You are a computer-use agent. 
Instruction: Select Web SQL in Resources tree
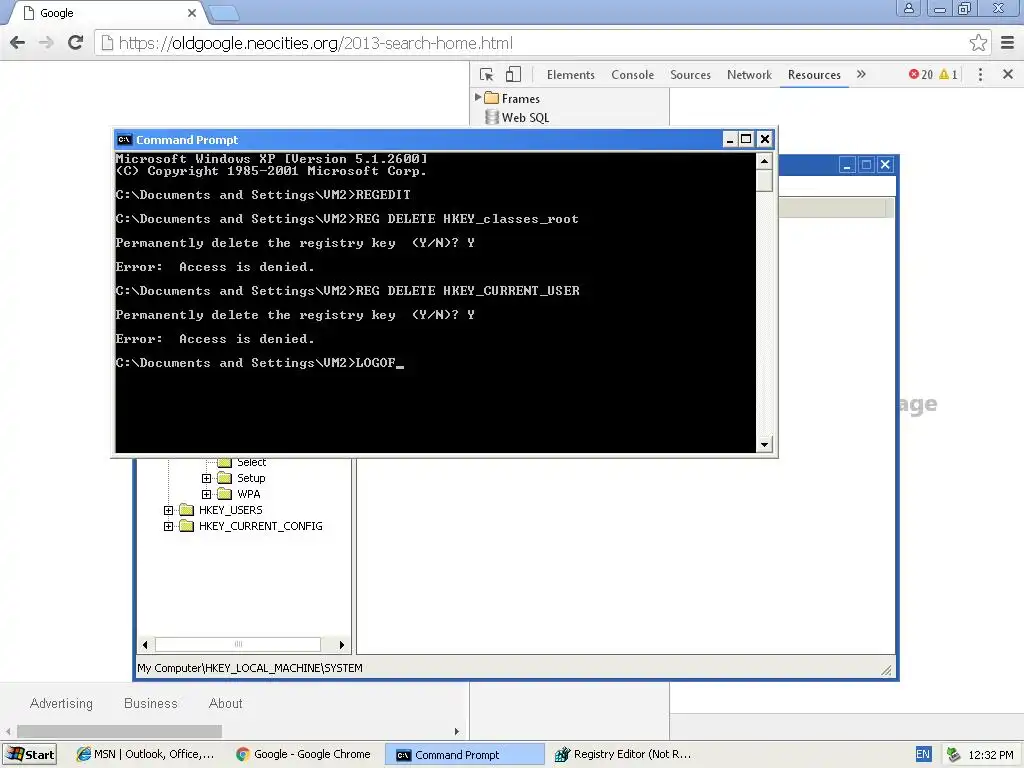point(517,118)
